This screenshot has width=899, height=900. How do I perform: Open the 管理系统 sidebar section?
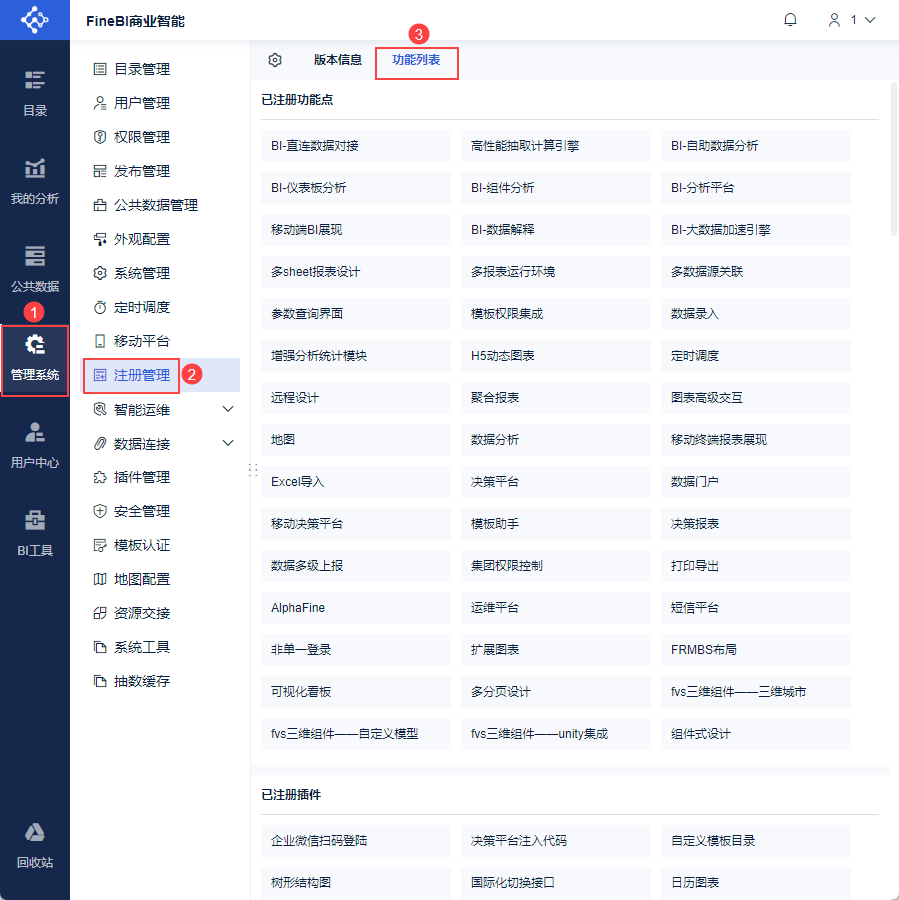coord(34,360)
